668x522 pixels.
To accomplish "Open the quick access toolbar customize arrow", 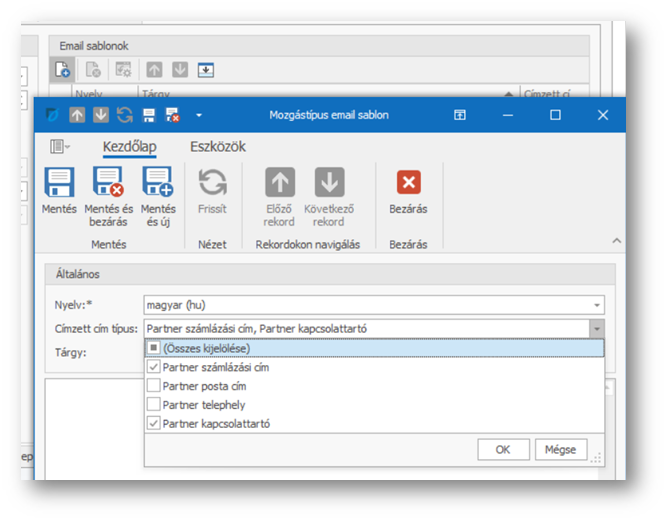I will click(198, 115).
